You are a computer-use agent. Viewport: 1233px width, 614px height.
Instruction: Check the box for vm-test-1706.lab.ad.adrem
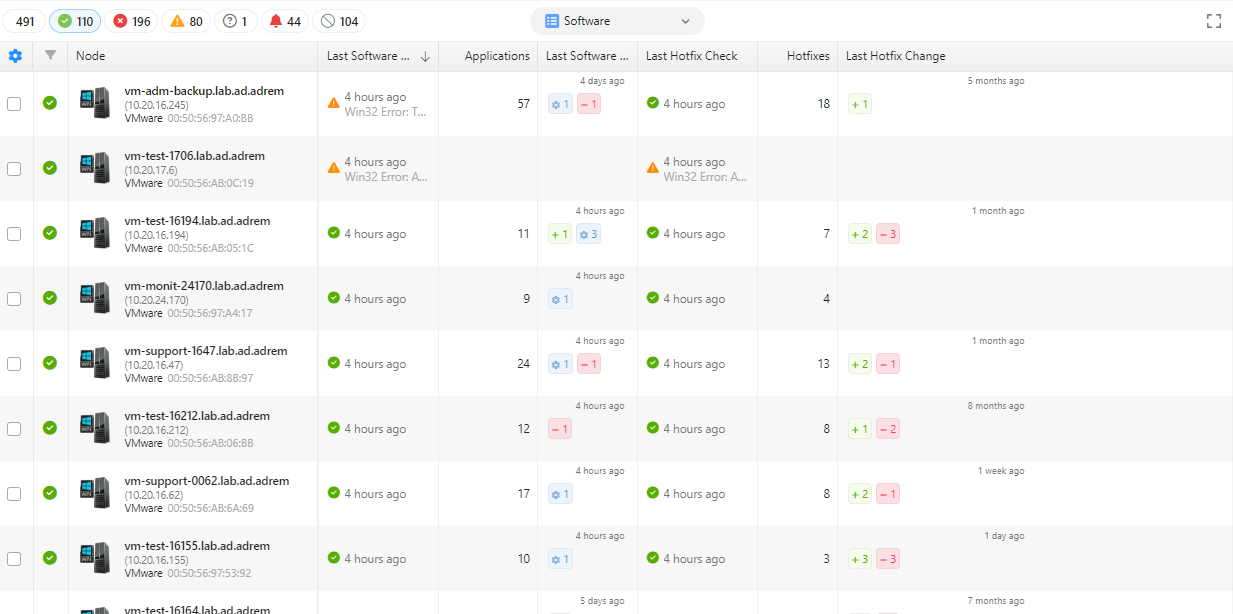14,169
